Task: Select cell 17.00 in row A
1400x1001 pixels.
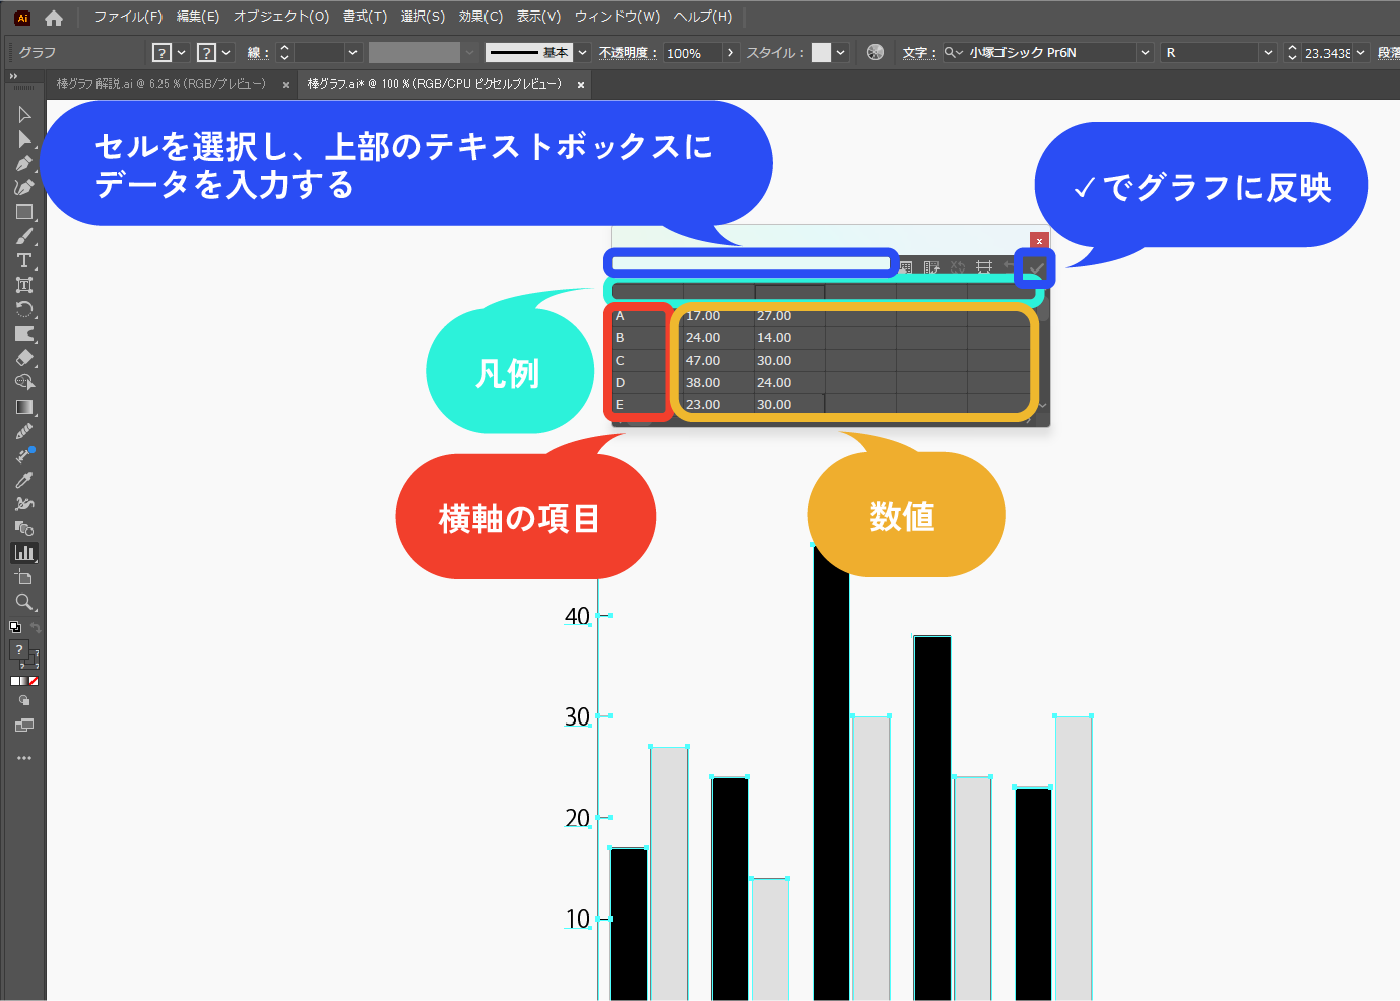Action: pyautogui.click(x=719, y=316)
